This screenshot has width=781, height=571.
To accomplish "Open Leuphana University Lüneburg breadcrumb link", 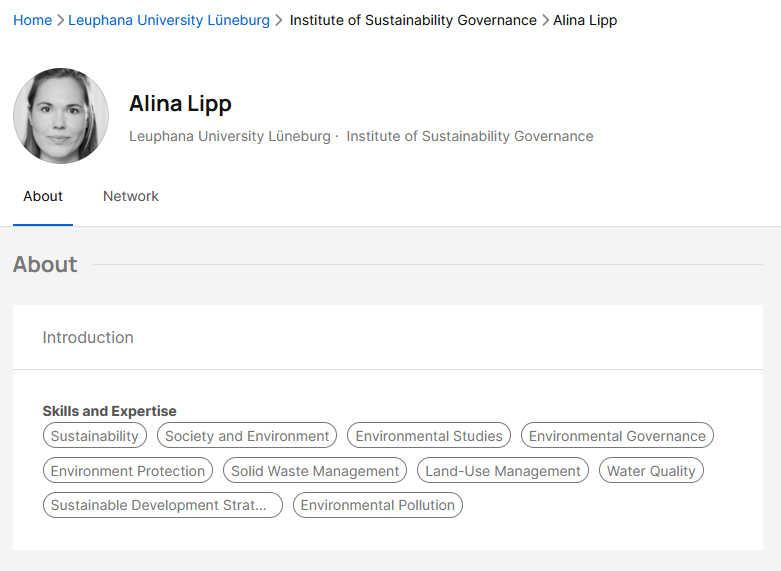I will (x=169, y=20).
